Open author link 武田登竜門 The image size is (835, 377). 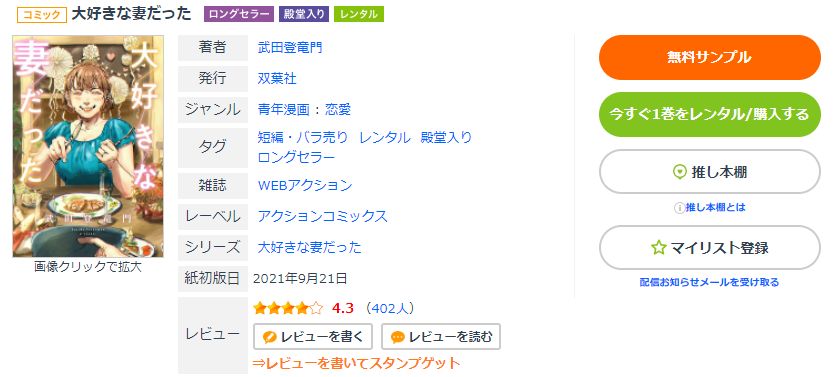(290, 48)
